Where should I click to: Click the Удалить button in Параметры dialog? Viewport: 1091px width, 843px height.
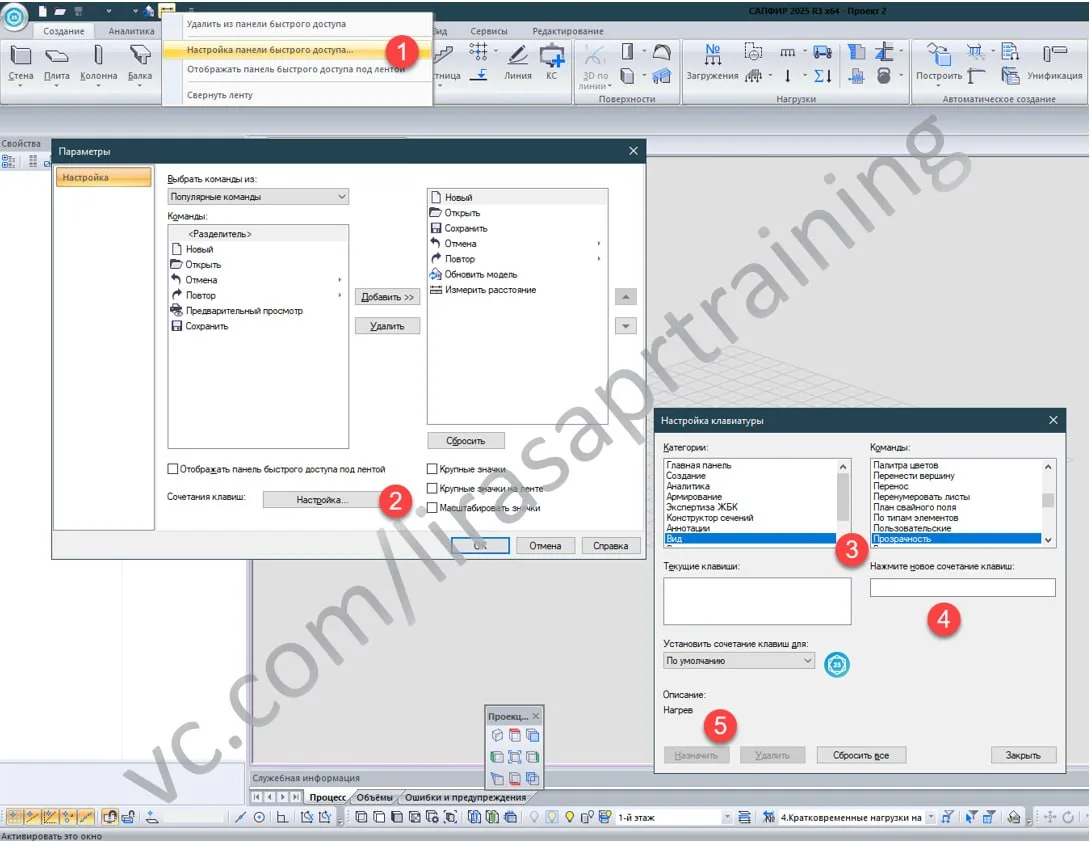point(388,326)
